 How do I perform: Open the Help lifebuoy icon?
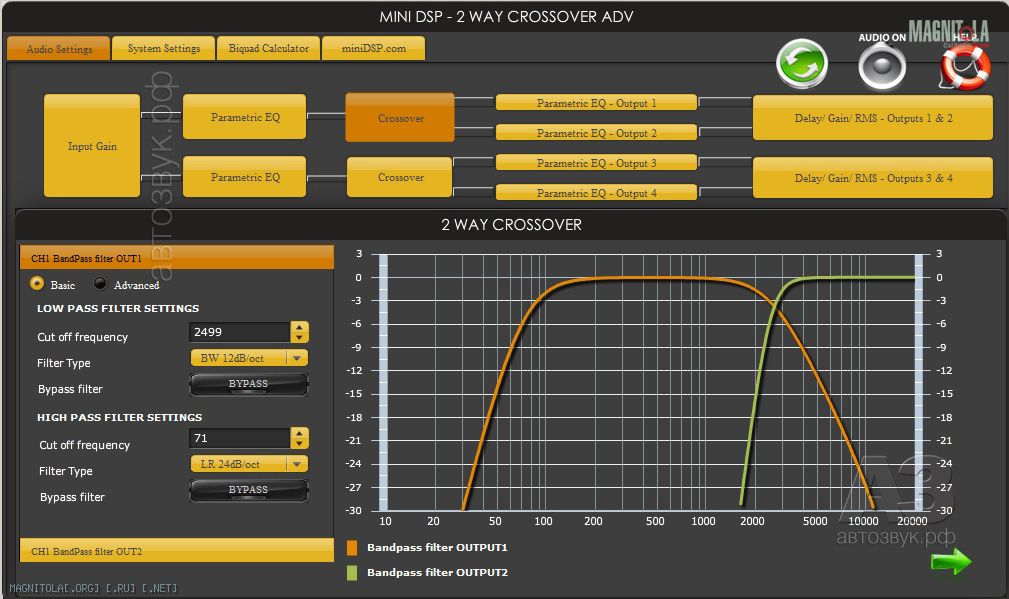pos(965,67)
